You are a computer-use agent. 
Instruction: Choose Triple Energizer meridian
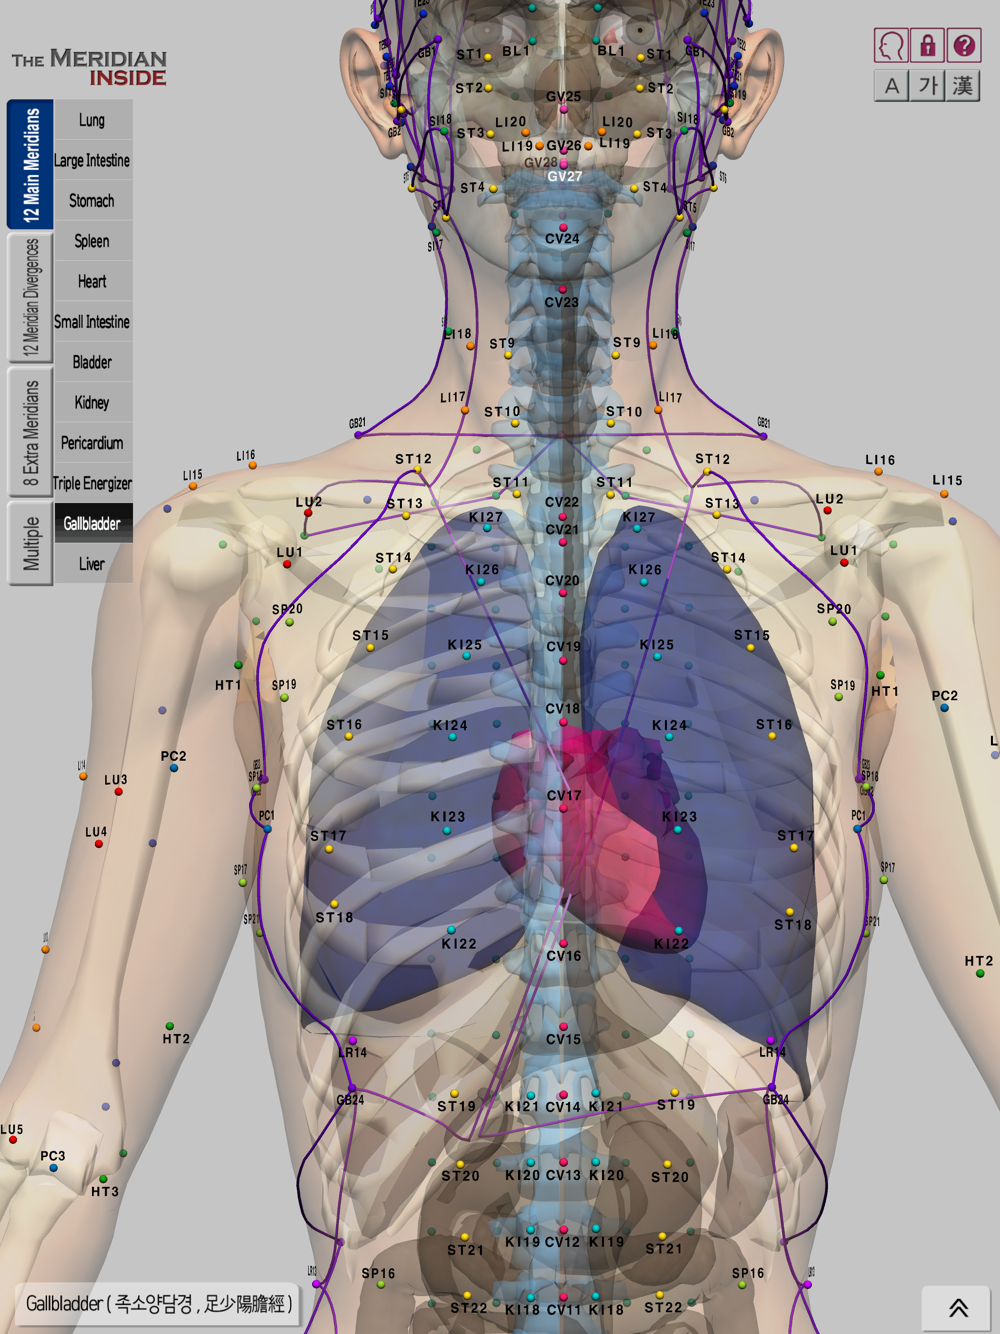point(93,483)
